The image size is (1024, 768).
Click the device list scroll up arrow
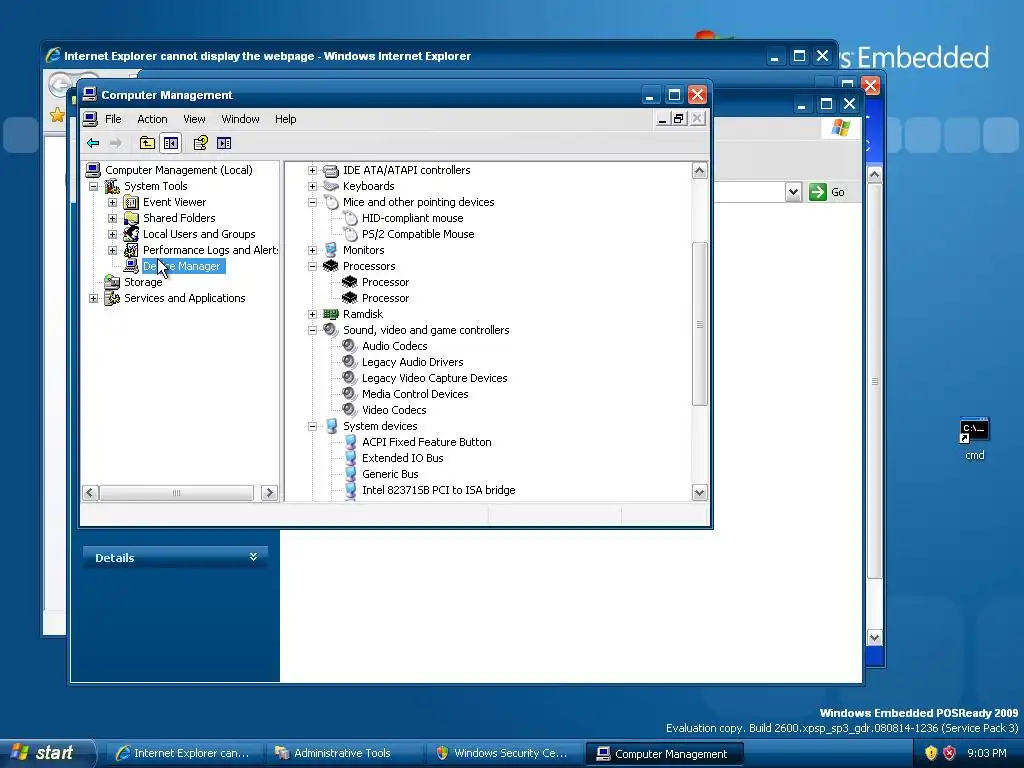tap(699, 171)
